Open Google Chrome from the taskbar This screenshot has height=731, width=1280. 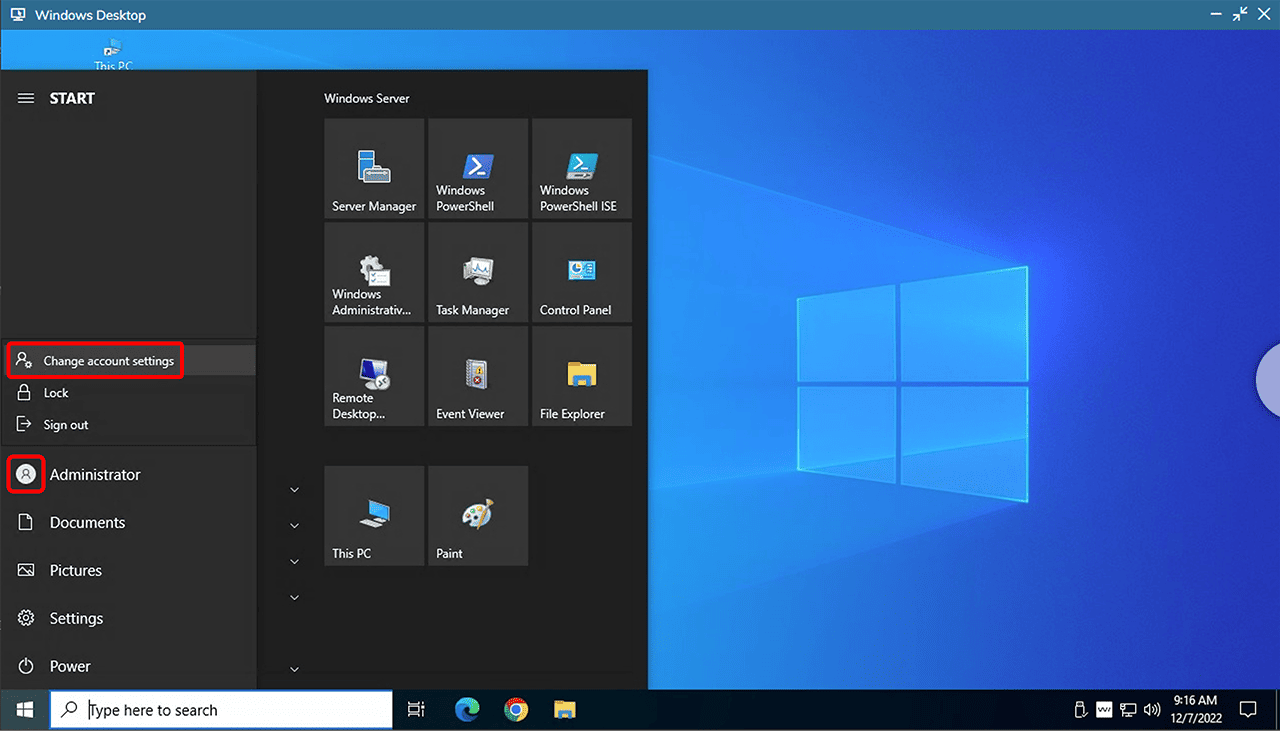click(516, 710)
